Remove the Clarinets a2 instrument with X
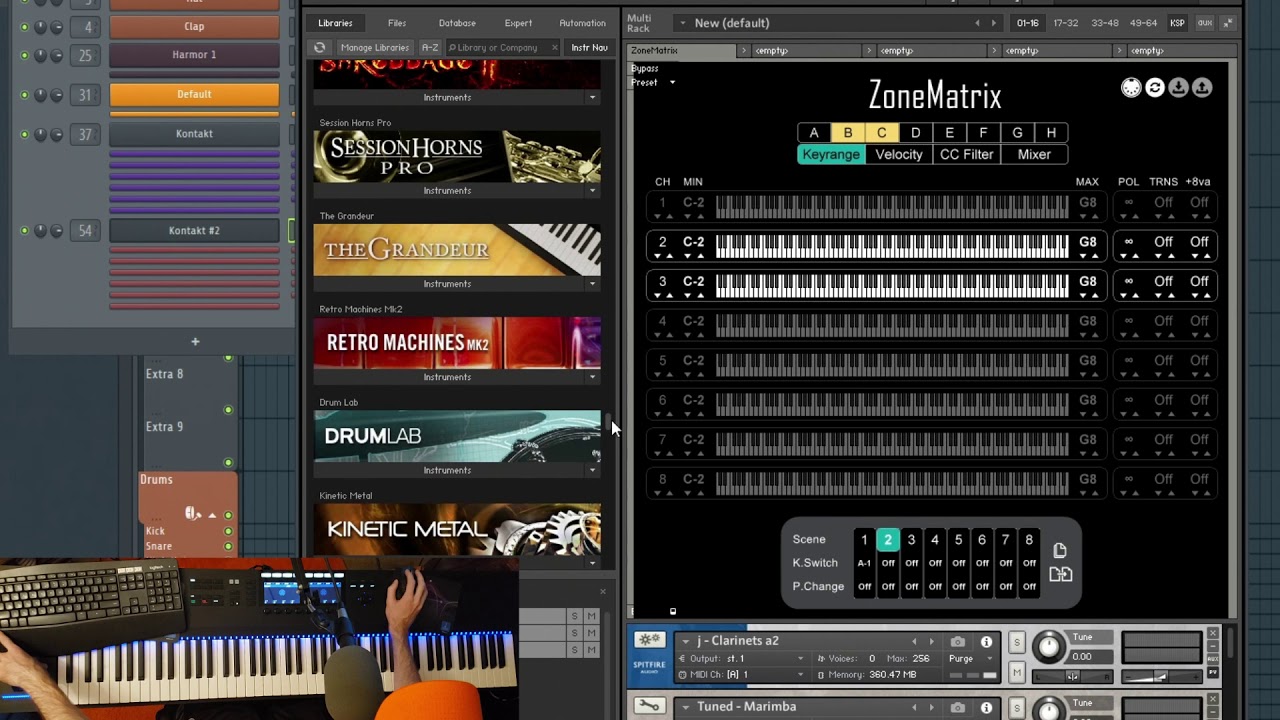The height and width of the screenshot is (720, 1280). (1213, 634)
